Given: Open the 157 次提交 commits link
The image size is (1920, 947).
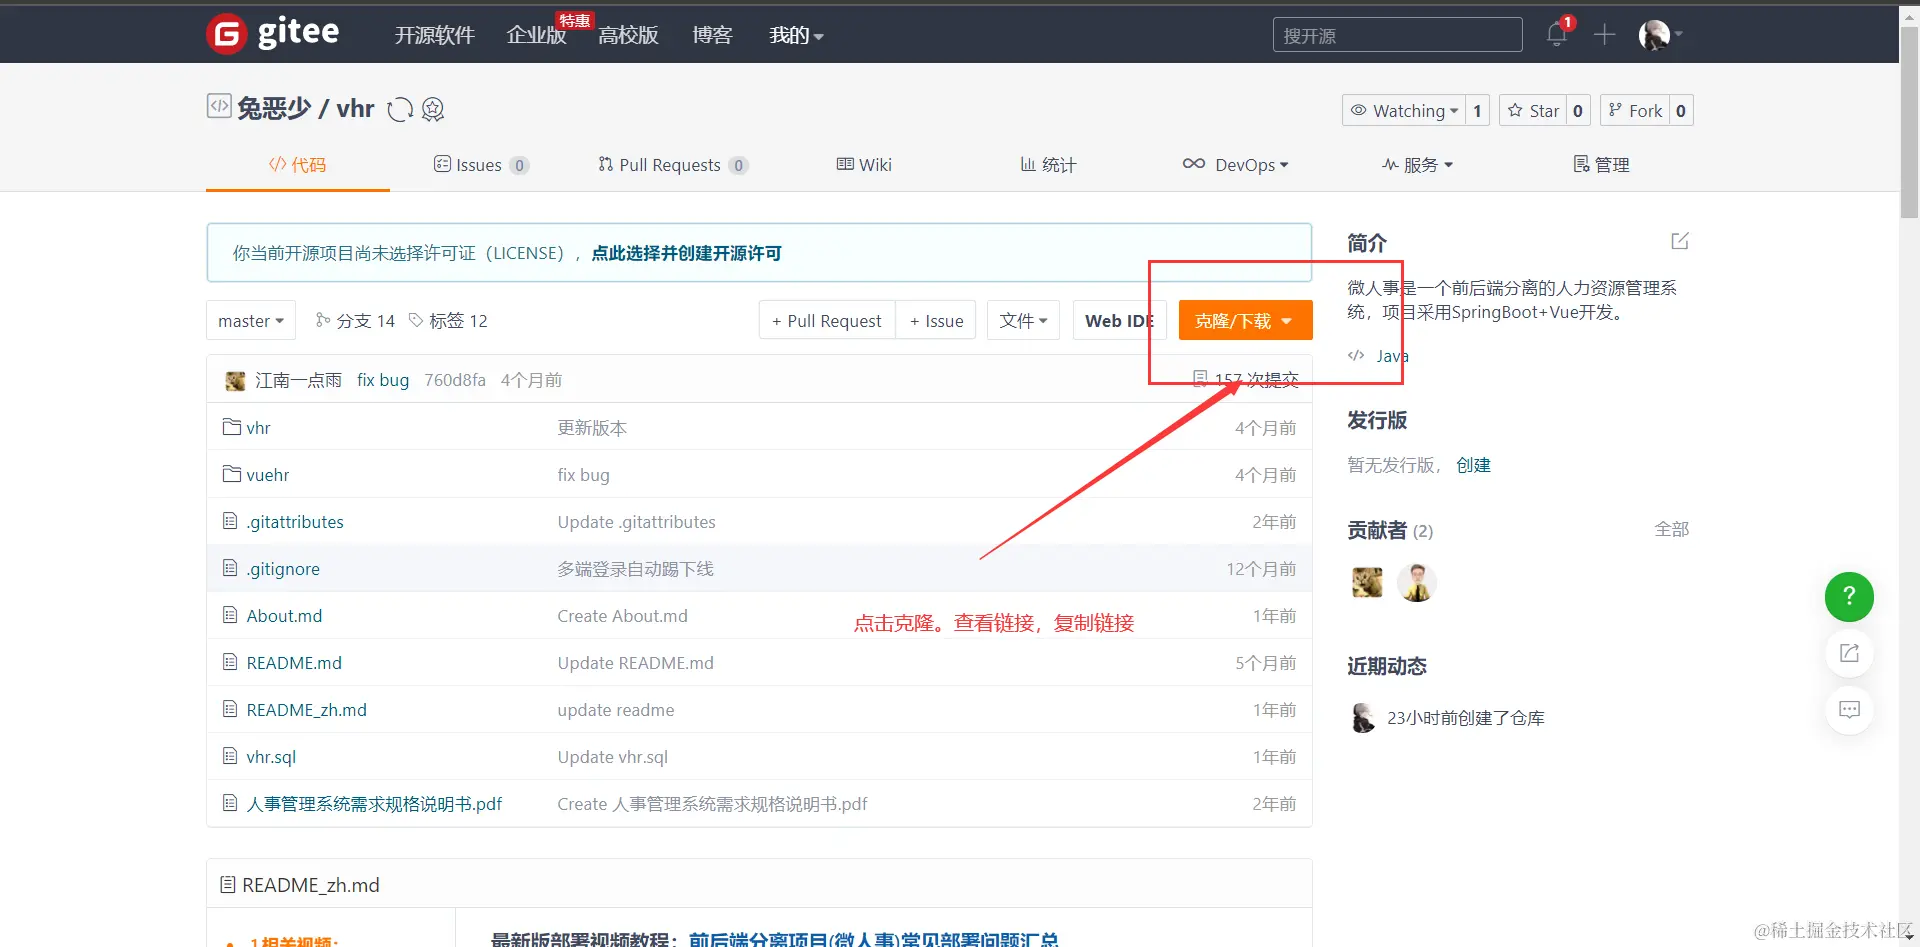Looking at the screenshot, I should click(x=1245, y=380).
